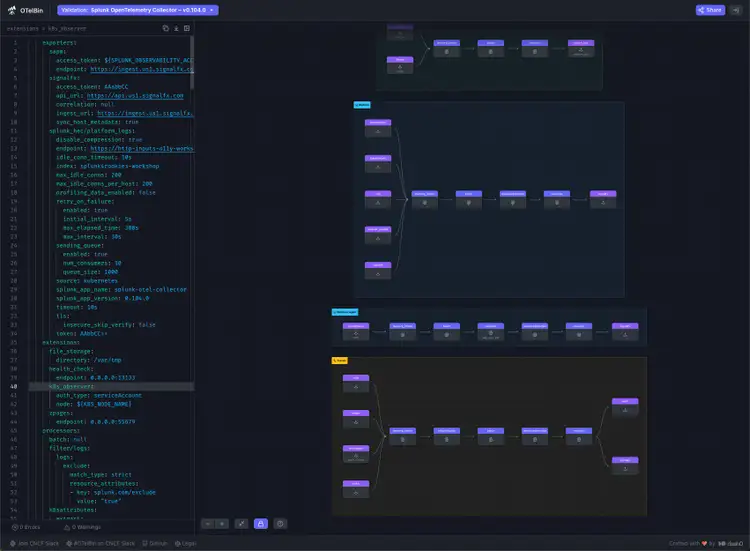Zoom in the pipeline canvas
Viewport: 750px width, 551px height.
coord(222,523)
